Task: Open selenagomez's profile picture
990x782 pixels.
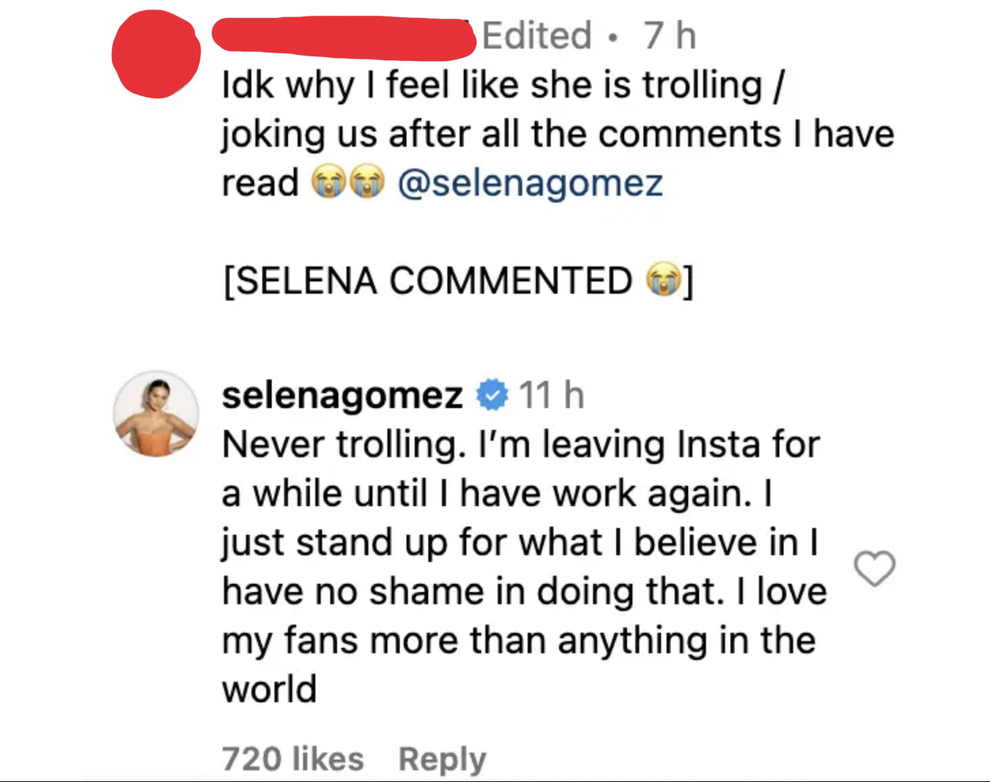Action: point(155,414)
